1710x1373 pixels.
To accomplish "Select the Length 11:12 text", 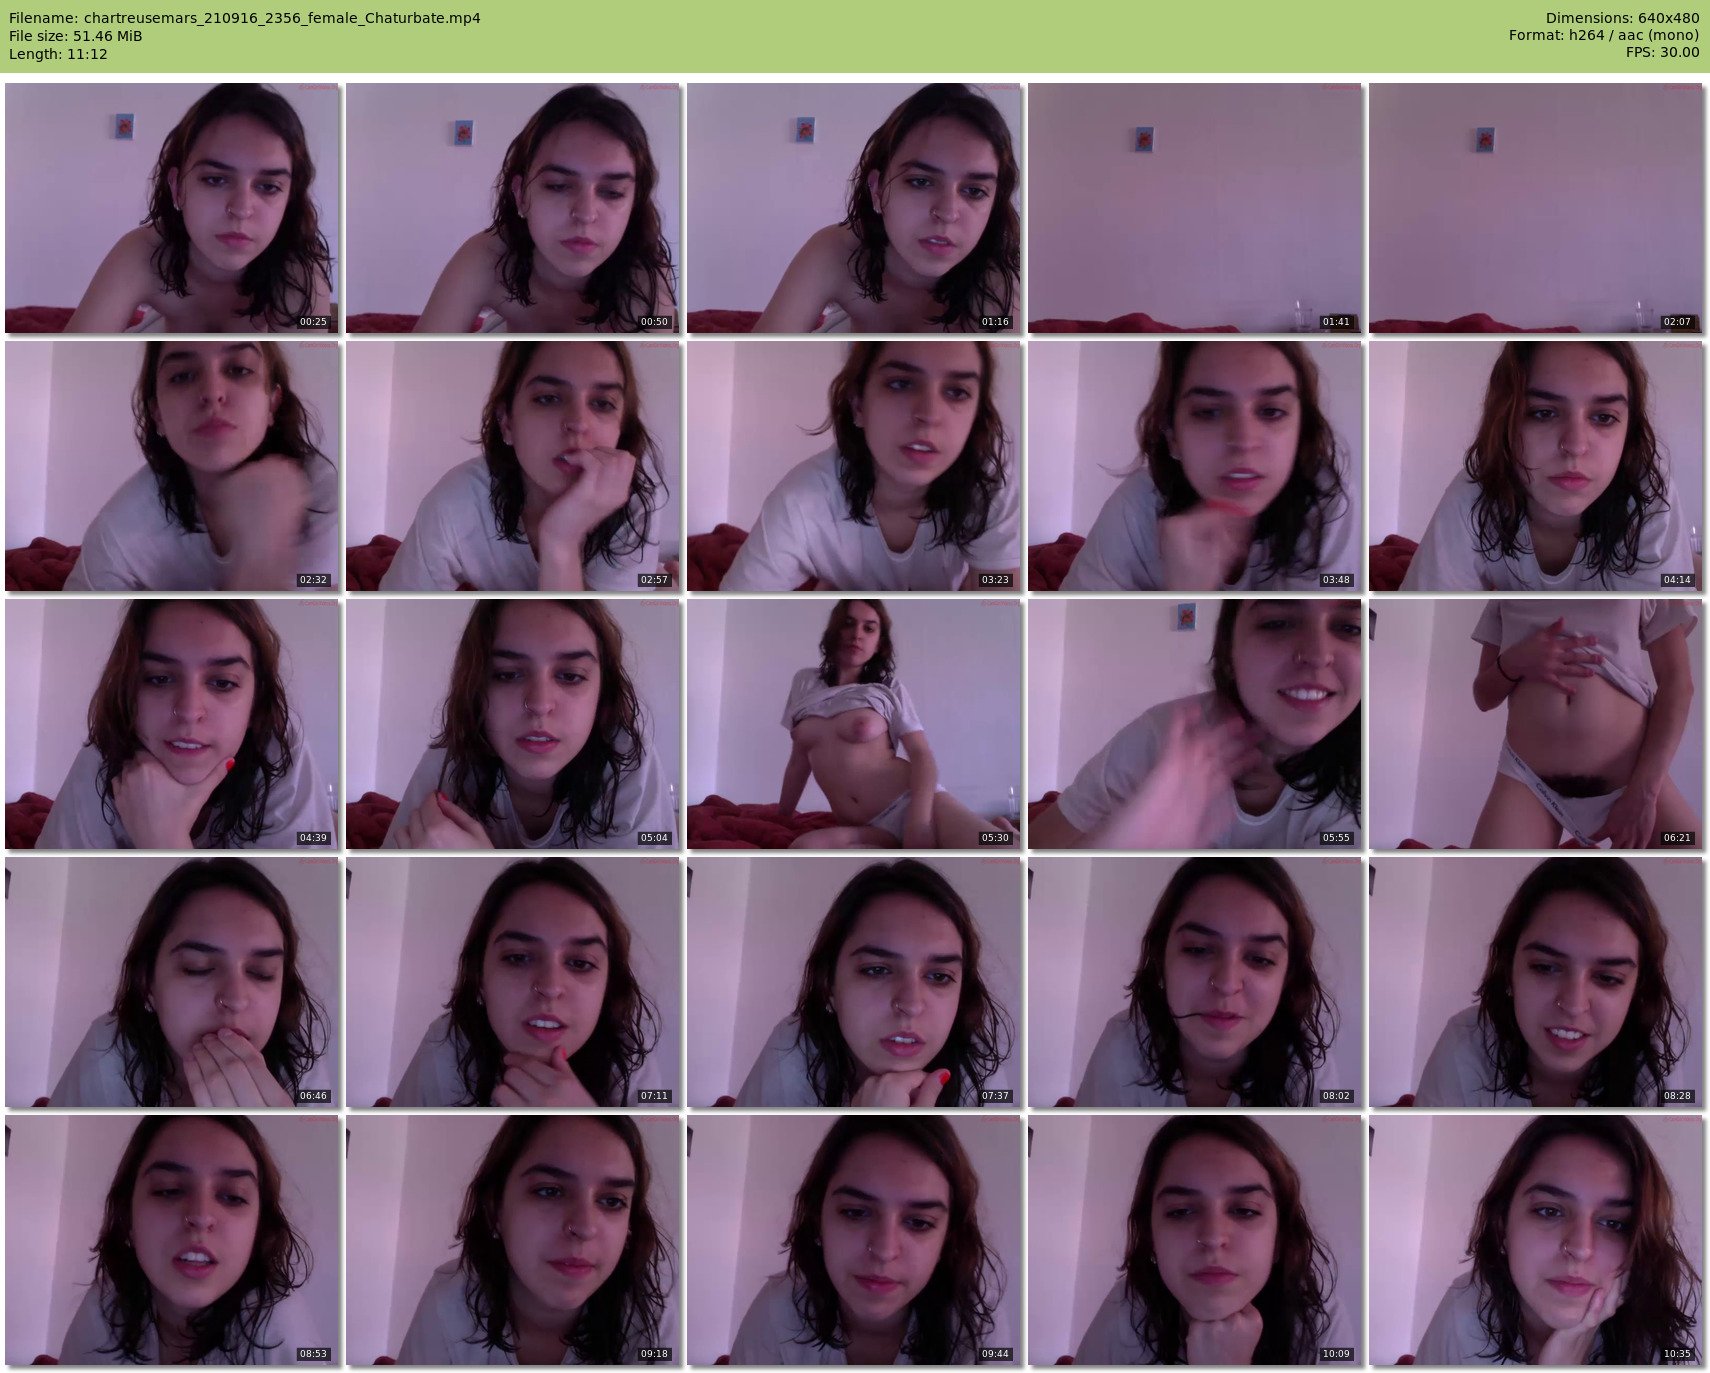I will pyautogui.click(x=58, y=54).
